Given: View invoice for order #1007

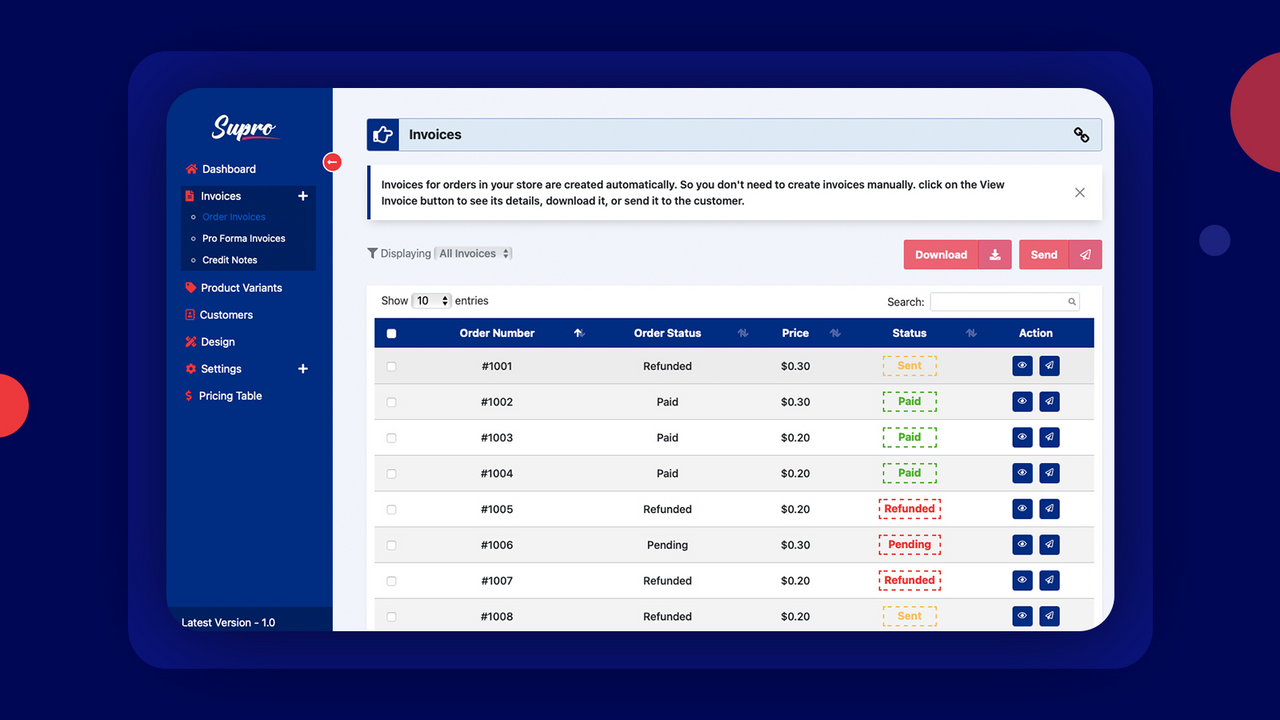Looking at the screenshot, I should pyautogui.click(x=1022, y=580).
